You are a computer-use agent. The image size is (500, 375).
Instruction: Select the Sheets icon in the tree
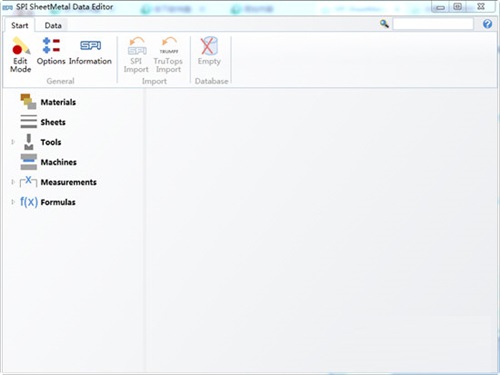(x=28, y=122)
